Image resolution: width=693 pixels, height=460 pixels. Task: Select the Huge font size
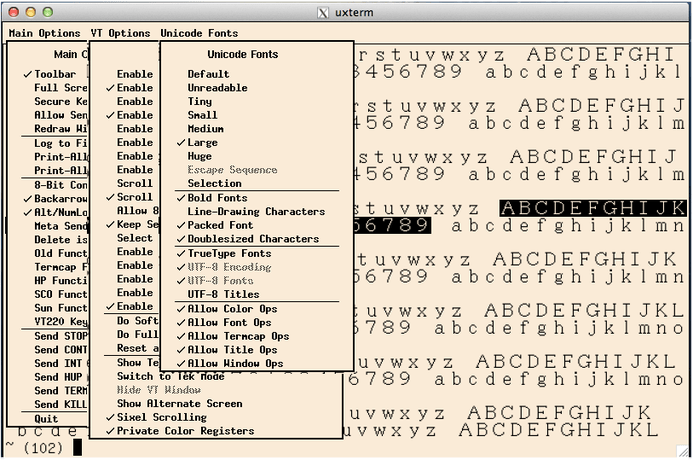[x=200, y=156]
